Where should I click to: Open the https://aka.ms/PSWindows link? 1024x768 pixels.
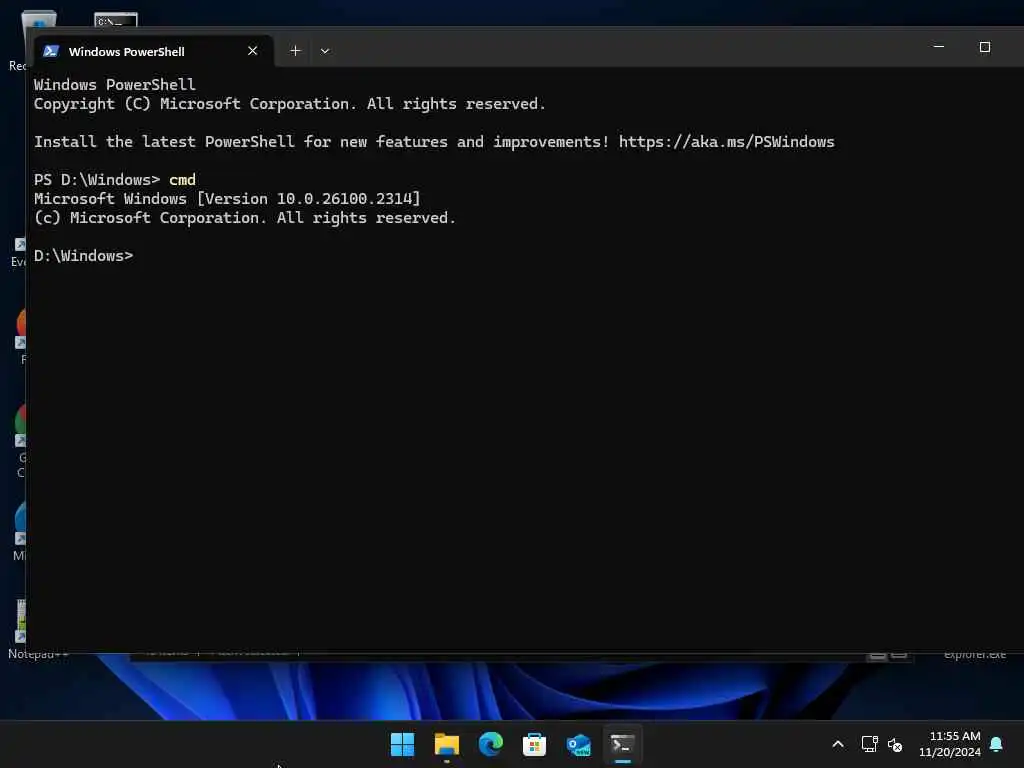[x=726, y=142]
